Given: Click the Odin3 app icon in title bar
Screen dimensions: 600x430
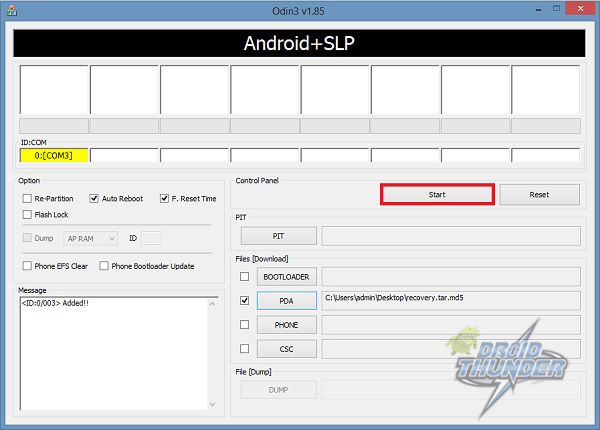Looking at the screenshot, I should (x=11, y=10).
